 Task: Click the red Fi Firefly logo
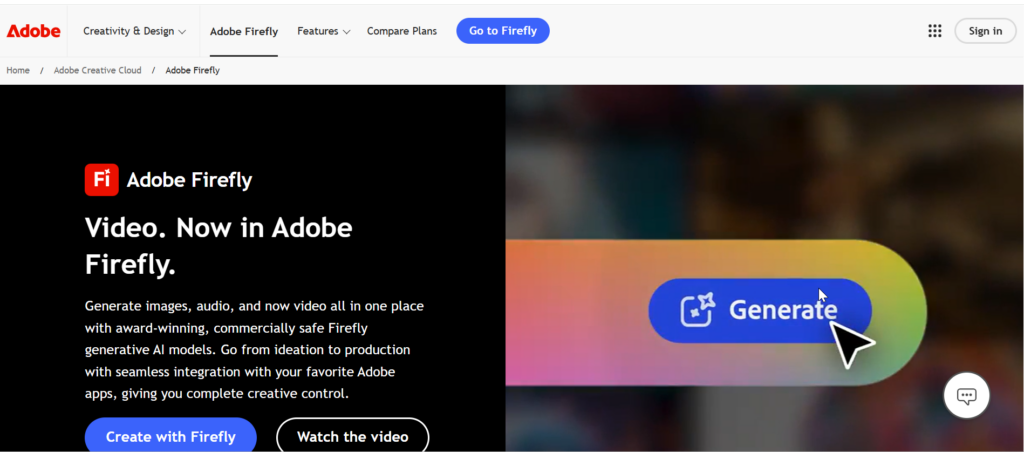[x=101, y=180]
